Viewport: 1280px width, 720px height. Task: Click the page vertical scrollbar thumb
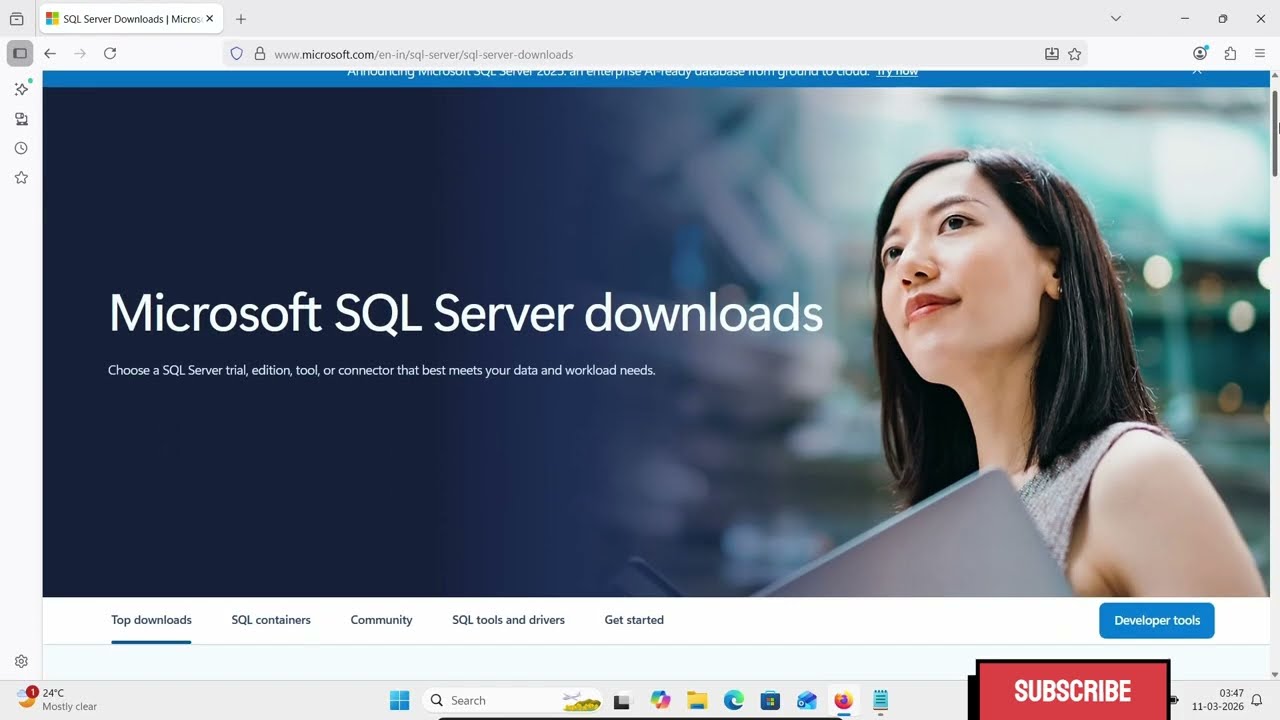pyautogui.click(x=1274, y=134)
